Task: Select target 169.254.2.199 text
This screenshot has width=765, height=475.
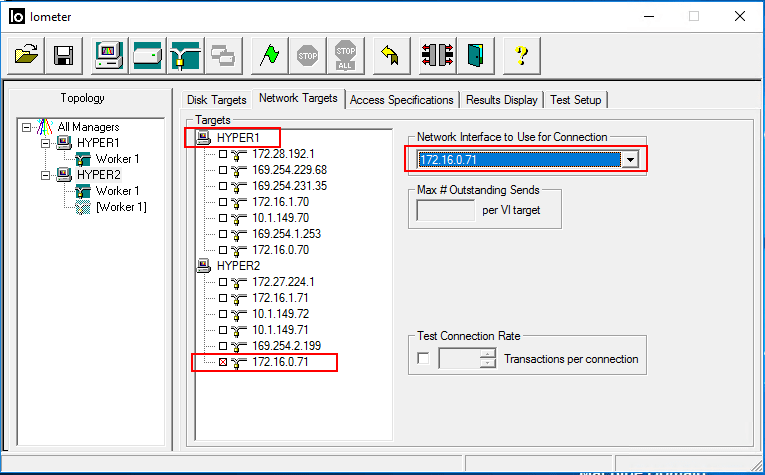Action: coord(286,346)
